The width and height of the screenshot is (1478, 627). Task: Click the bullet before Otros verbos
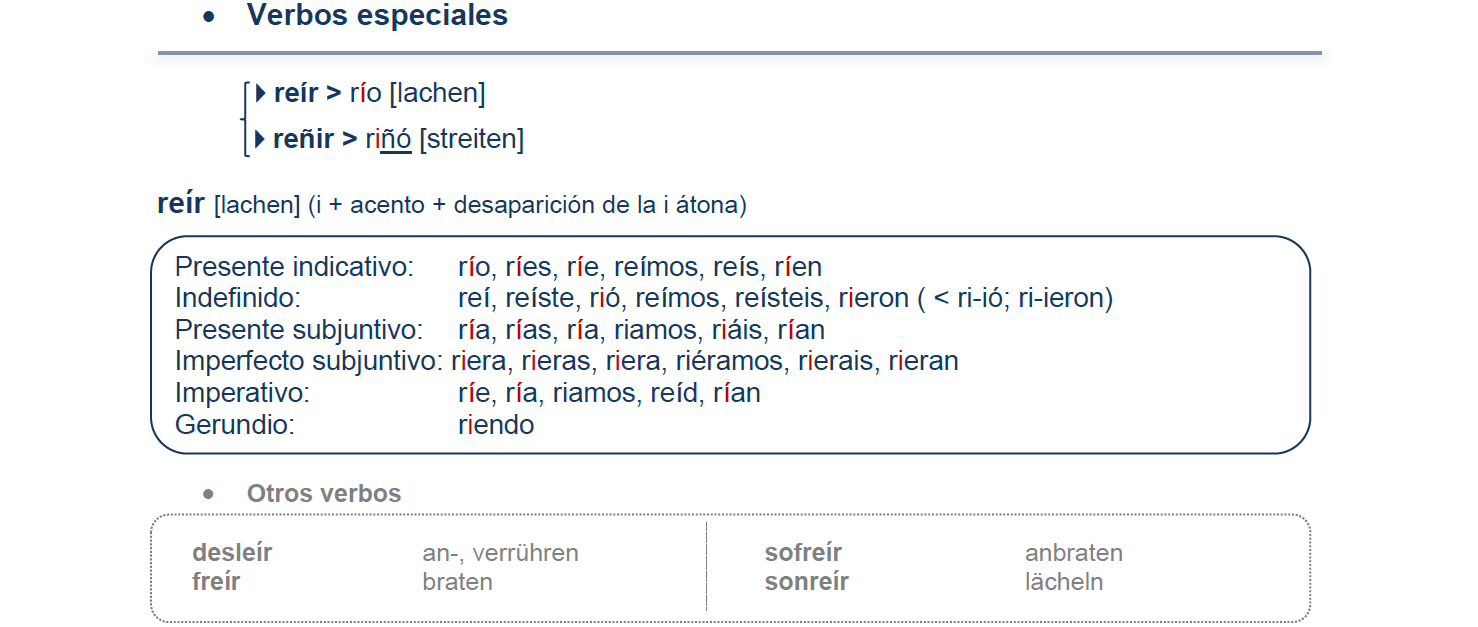pos(208,494)
